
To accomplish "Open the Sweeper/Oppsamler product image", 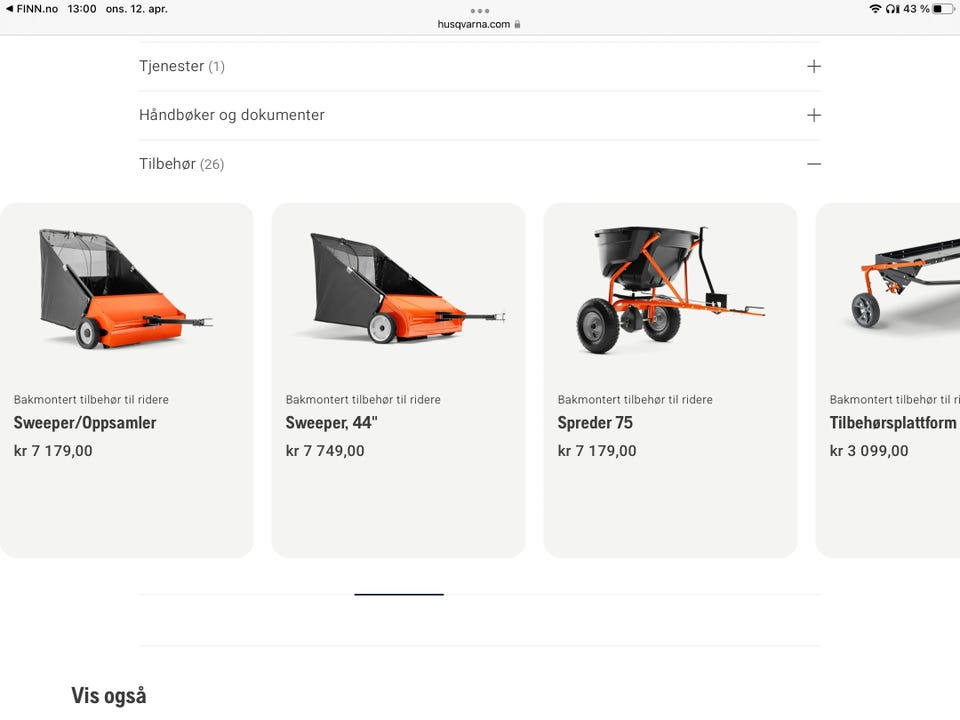I will click(126, 289).
